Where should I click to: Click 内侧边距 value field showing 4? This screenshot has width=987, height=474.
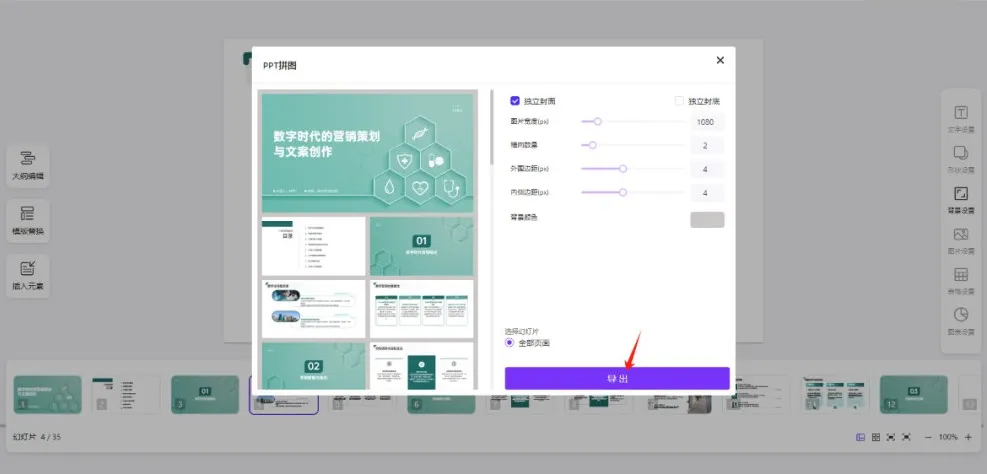[x=708, y=193]
